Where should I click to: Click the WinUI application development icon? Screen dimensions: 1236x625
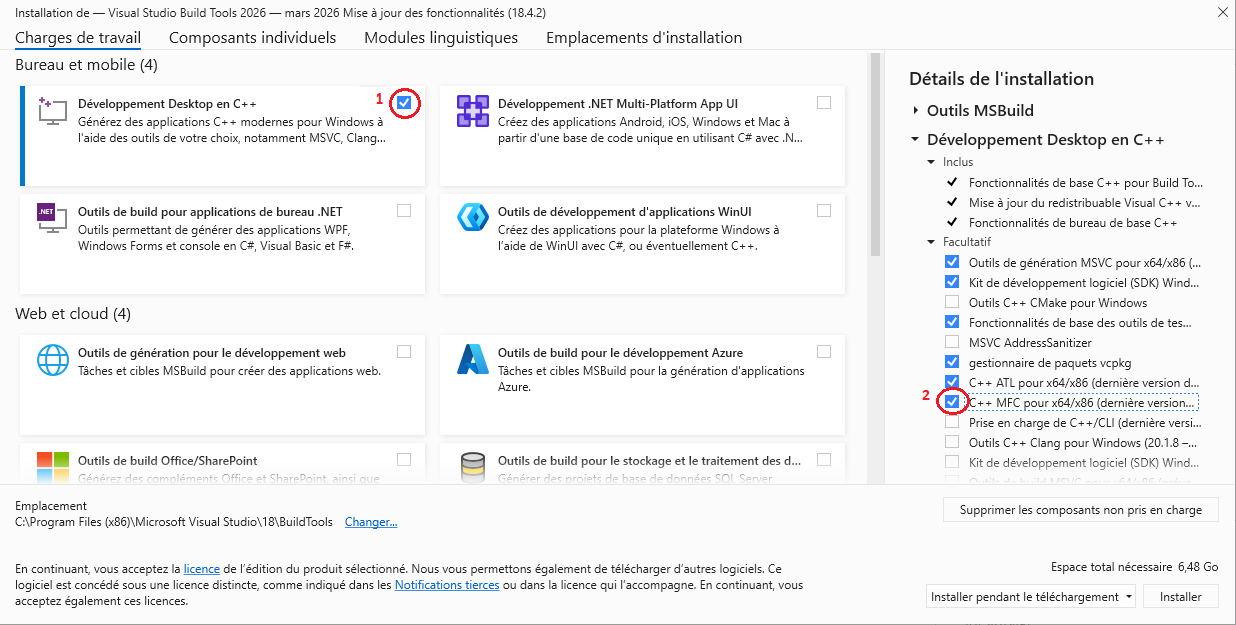coord(472,218)
